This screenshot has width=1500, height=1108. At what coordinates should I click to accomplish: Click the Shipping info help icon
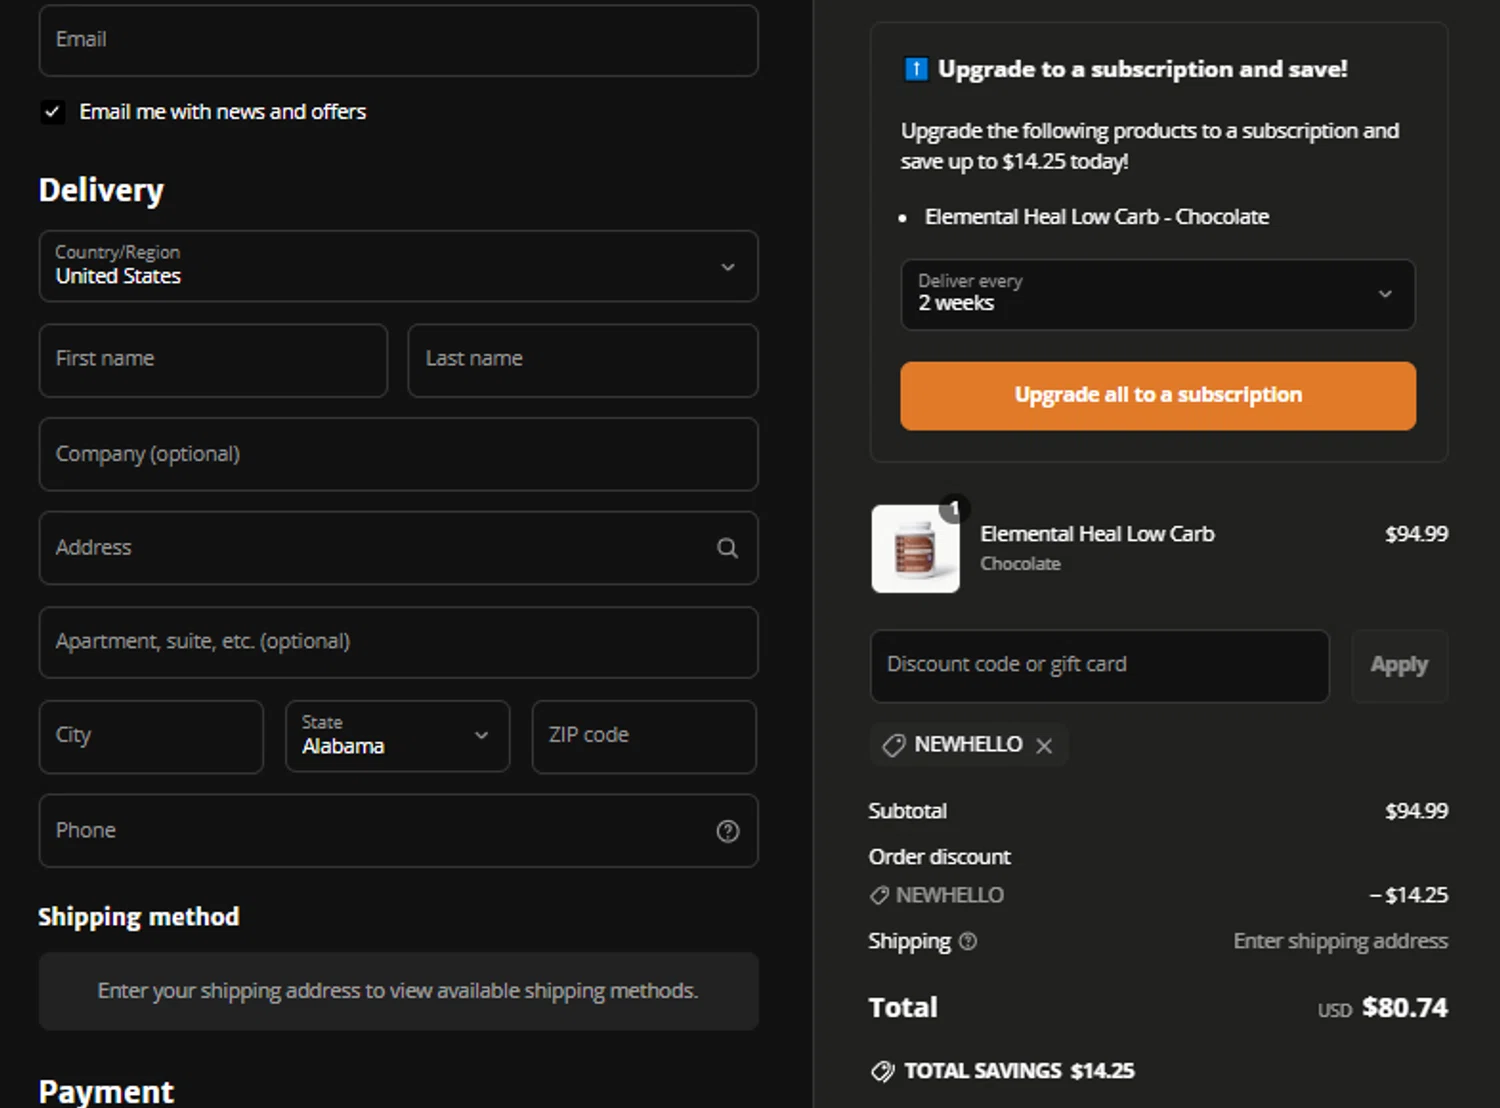click(x=968, y=941)
